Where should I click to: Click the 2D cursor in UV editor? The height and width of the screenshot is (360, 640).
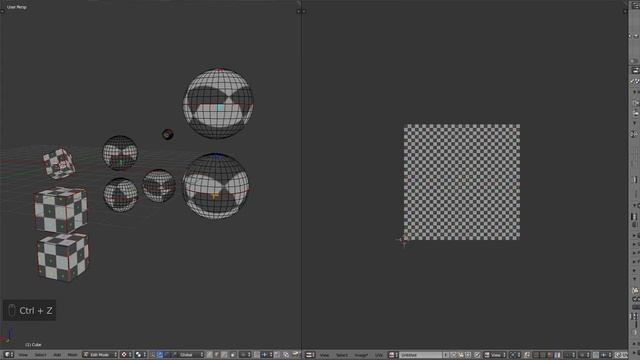403,240
